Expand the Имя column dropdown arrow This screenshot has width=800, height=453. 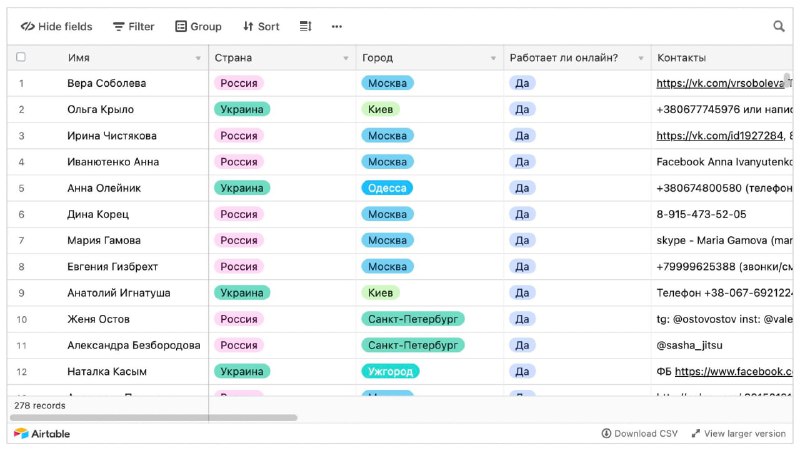[198, 58]
